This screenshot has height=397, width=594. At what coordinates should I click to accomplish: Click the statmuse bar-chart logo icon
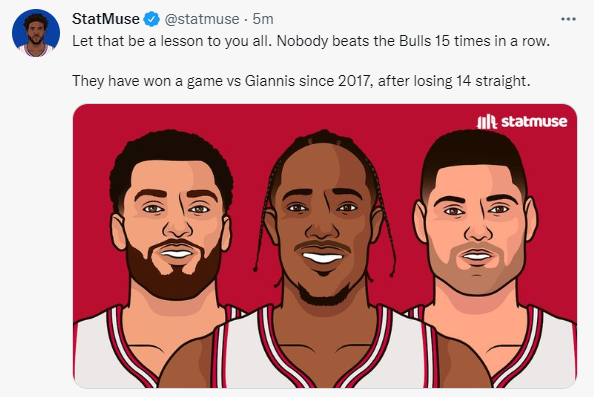click(x=486, y=122)
